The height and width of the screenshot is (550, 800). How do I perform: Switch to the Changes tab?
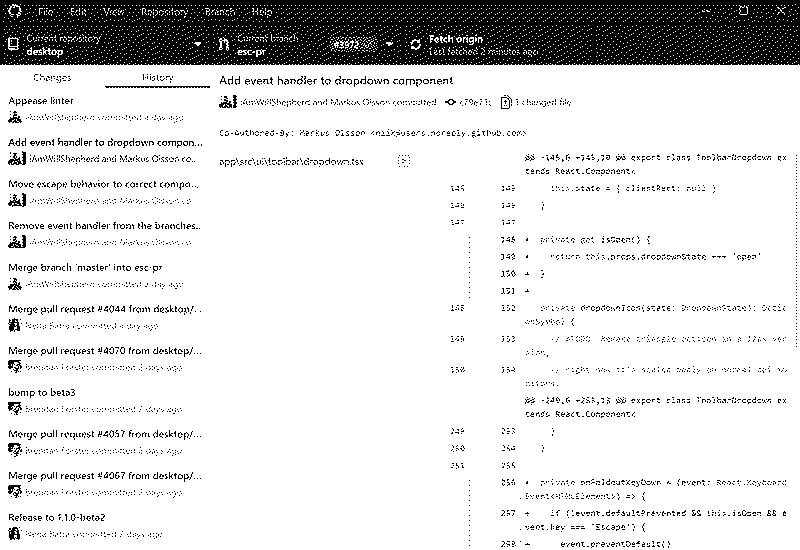coord(52,78)
